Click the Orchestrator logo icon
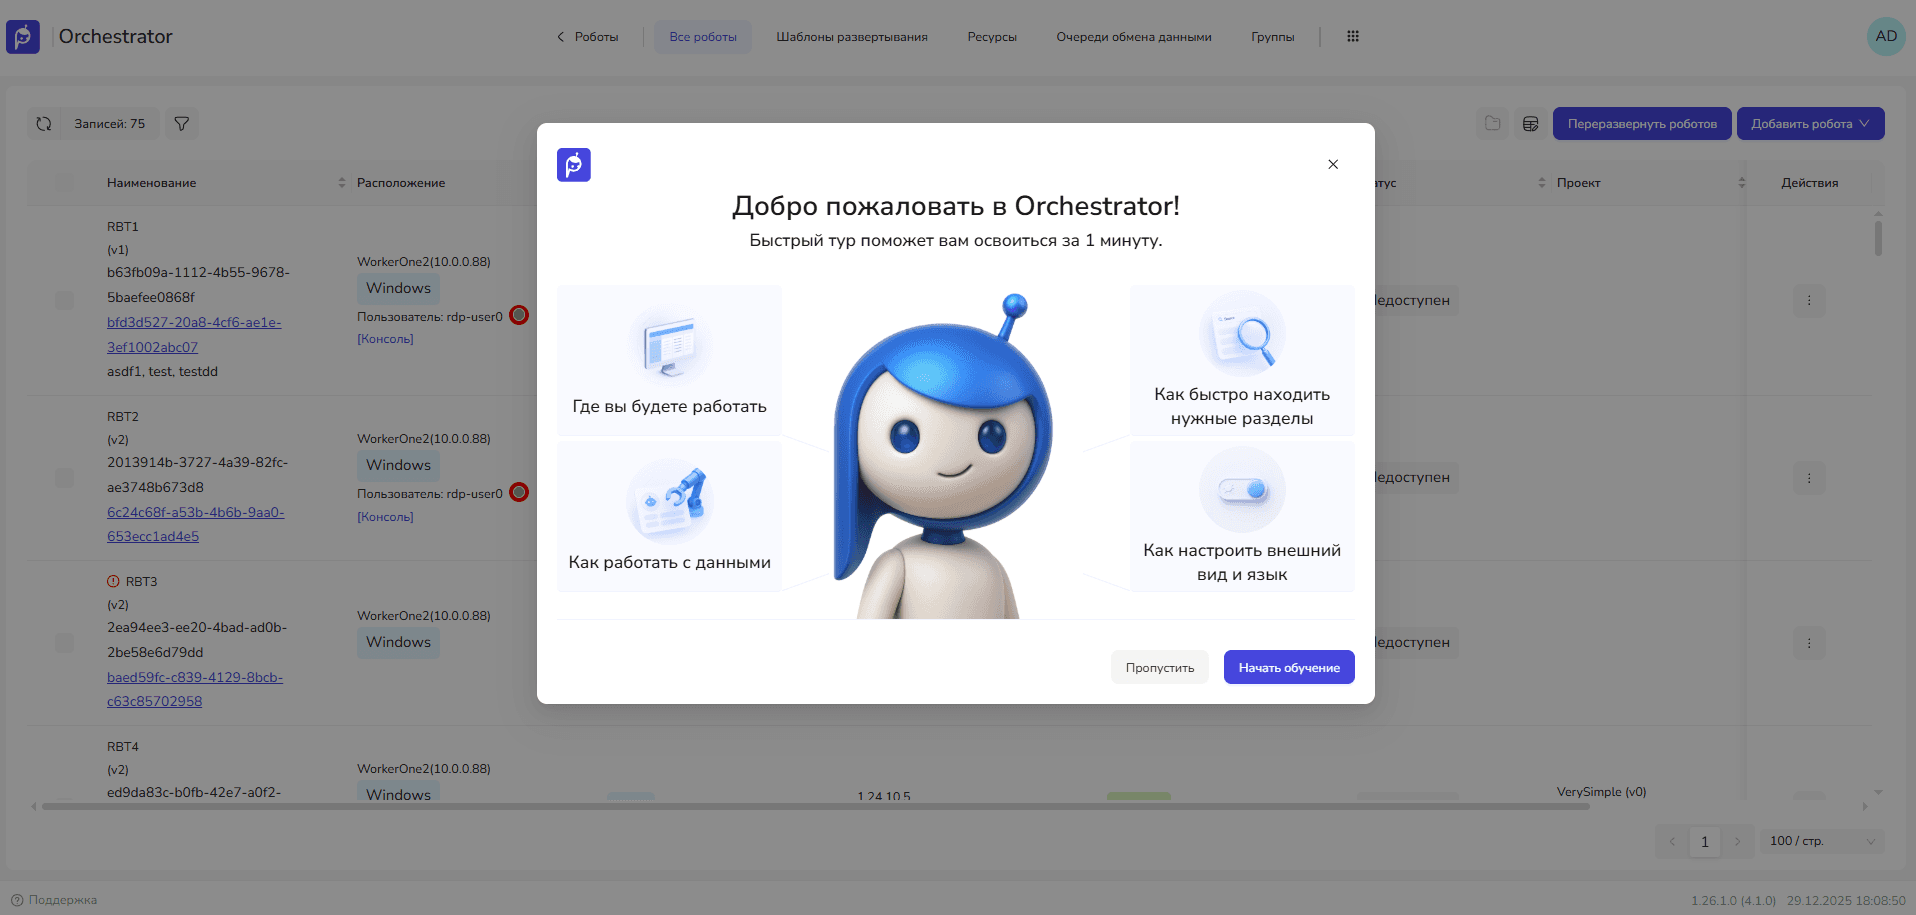 pyautogui.click(x=23, y=37)
